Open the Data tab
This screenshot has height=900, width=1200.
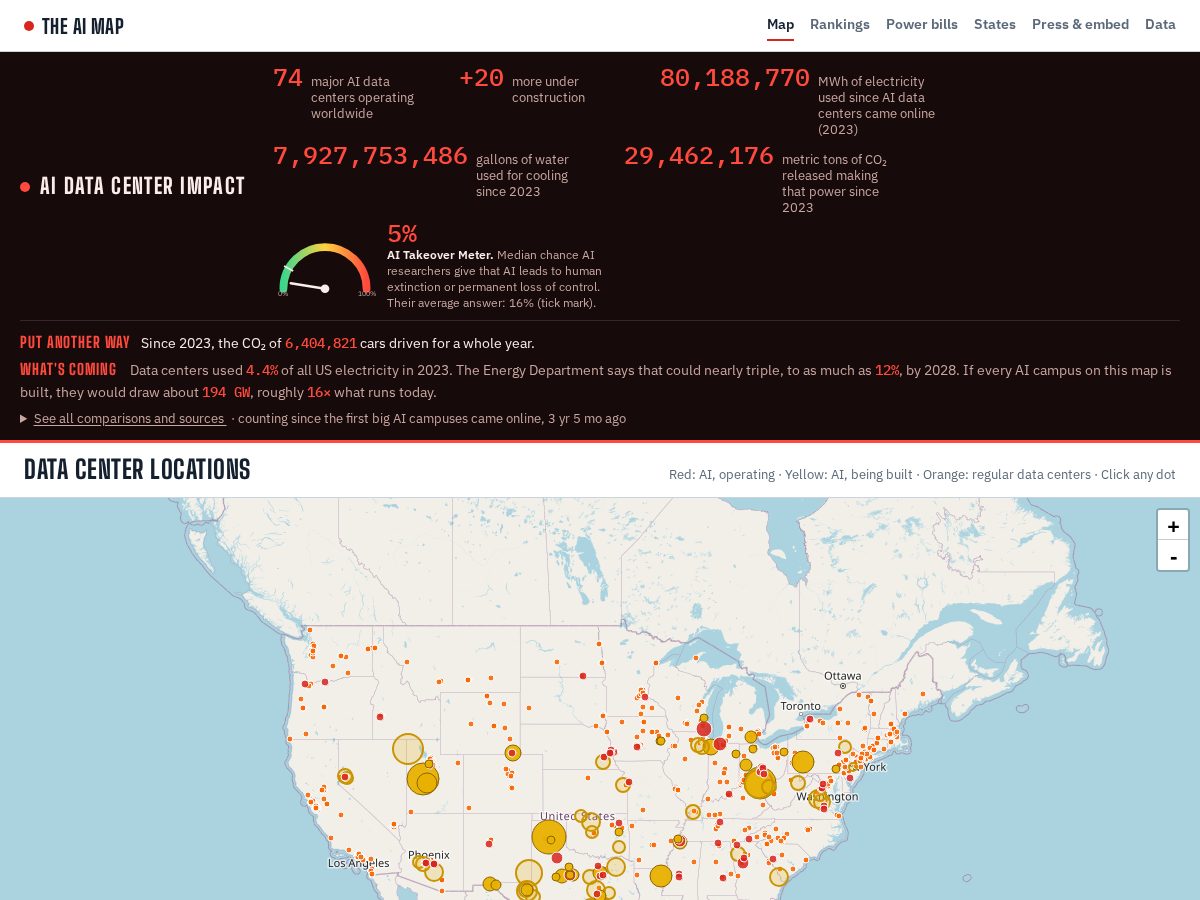click(x=1160, y=24)
